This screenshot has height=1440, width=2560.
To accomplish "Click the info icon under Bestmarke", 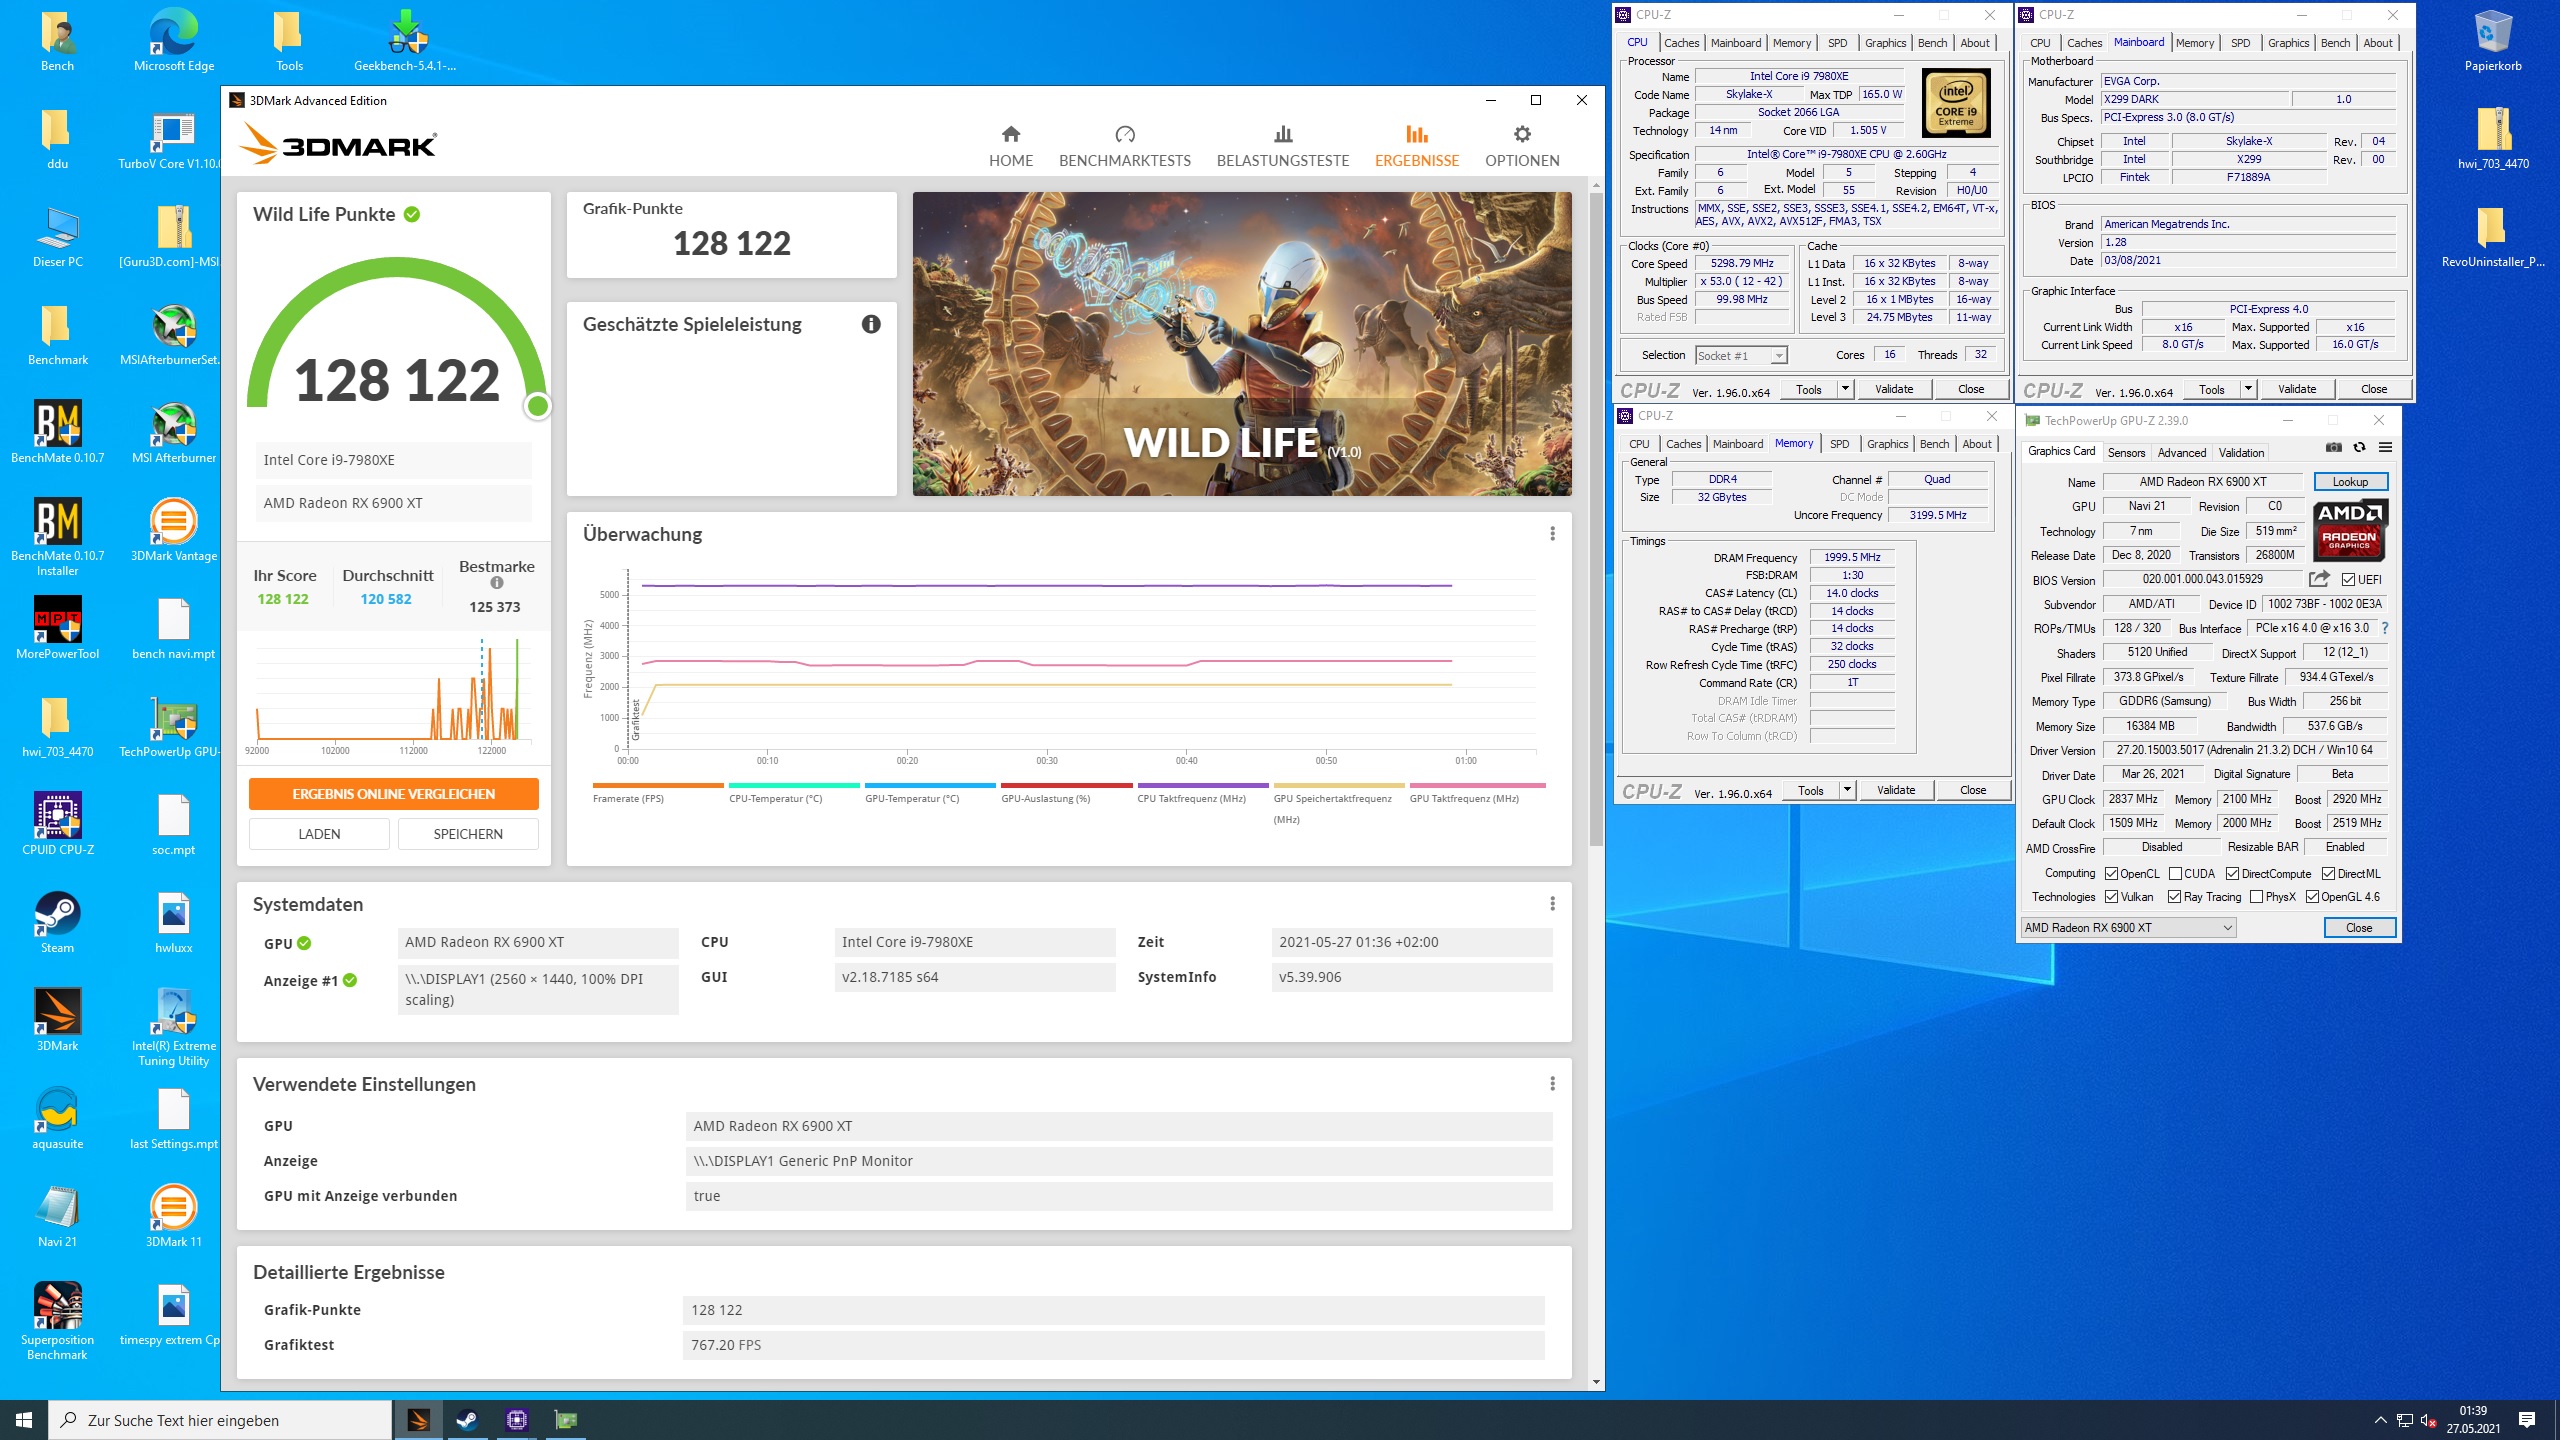I will tap(497, 583).
